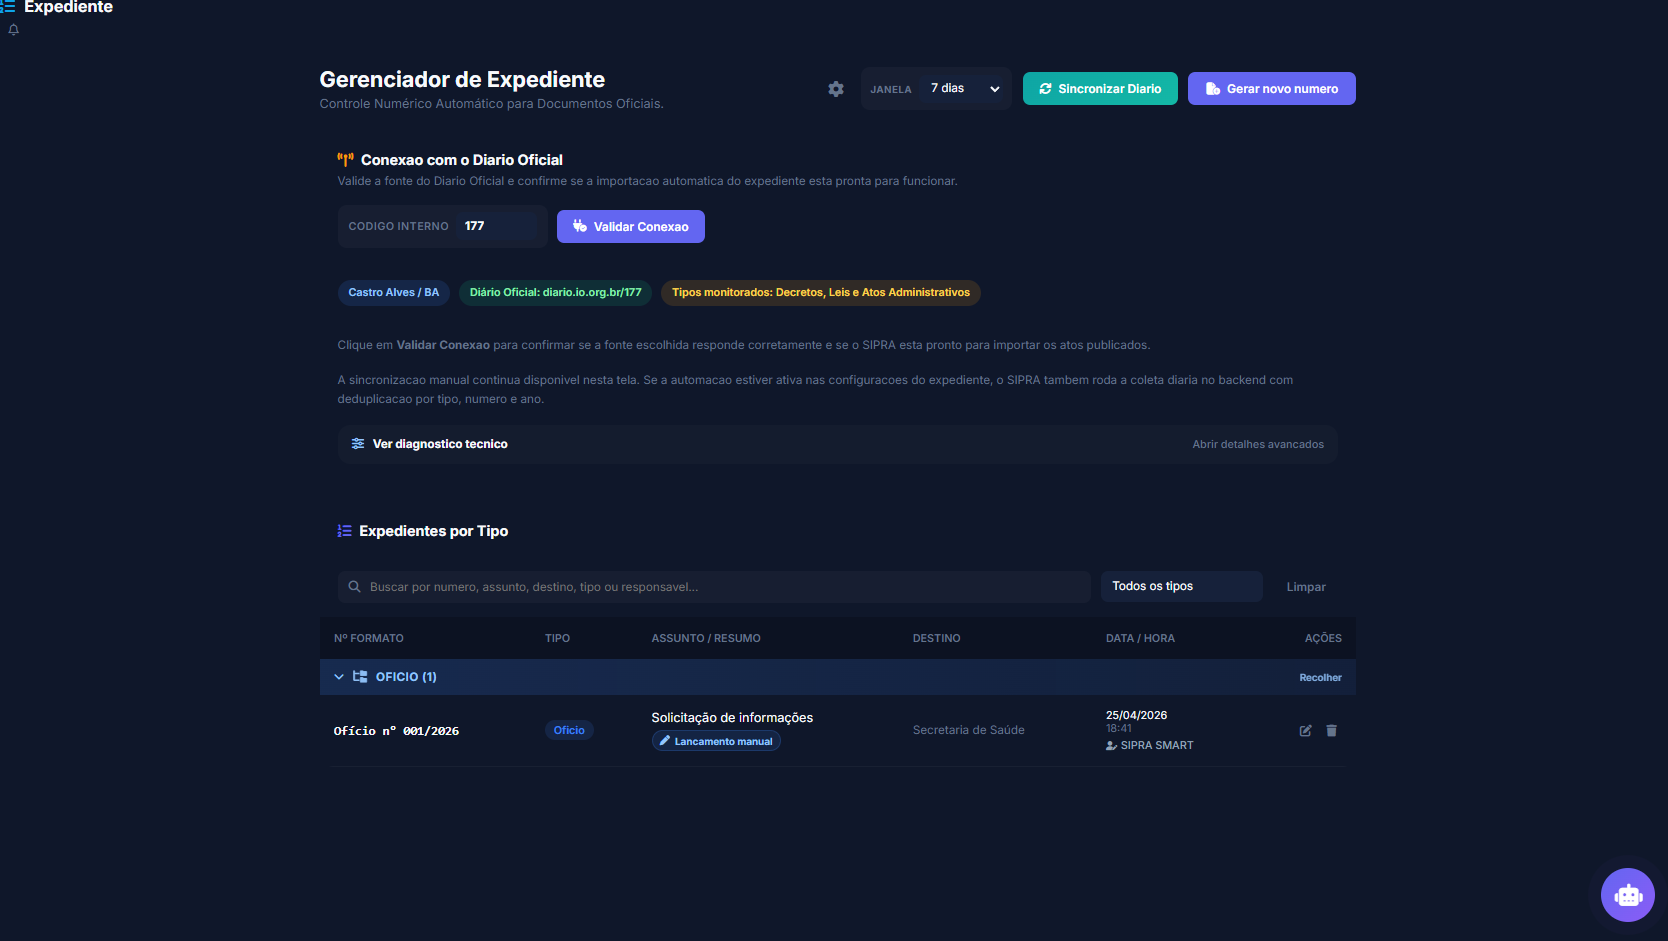Click the edit icon for Ofício nº 001/2026
Image resolution: width=1668 pixels, height=941 pixels.
click(1305, 731)
